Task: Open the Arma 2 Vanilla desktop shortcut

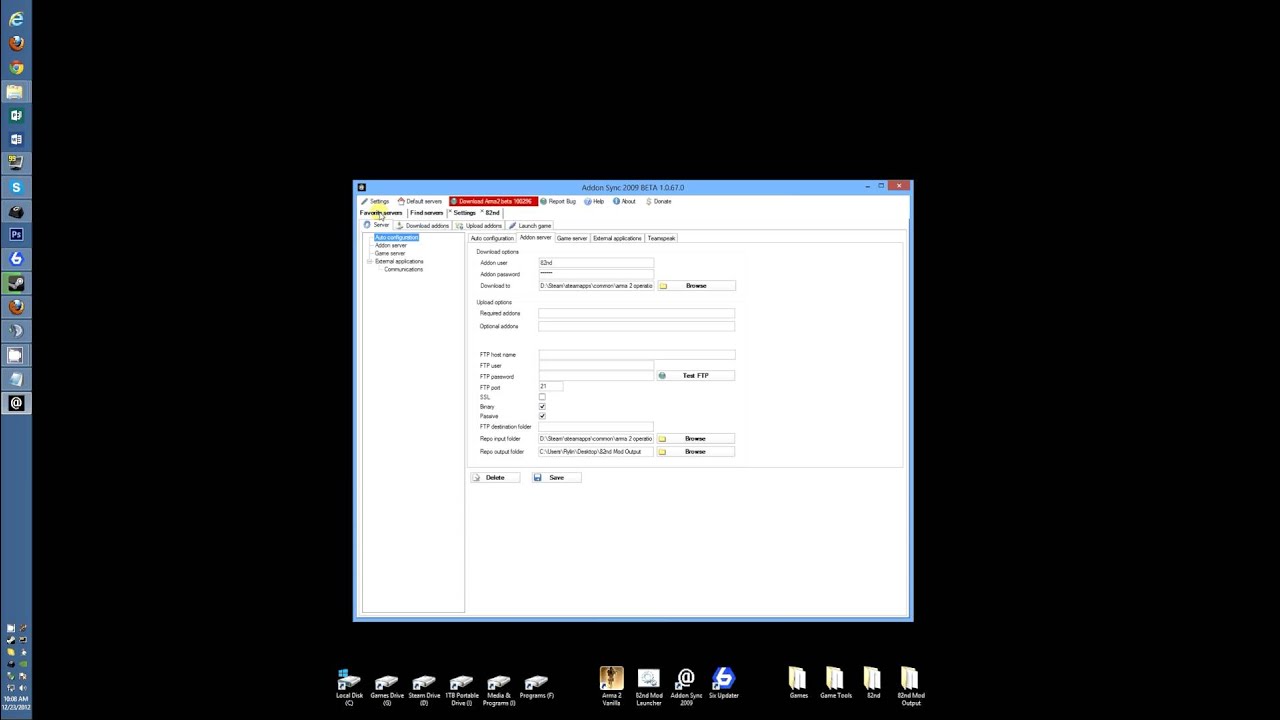Action: point(611,686)
